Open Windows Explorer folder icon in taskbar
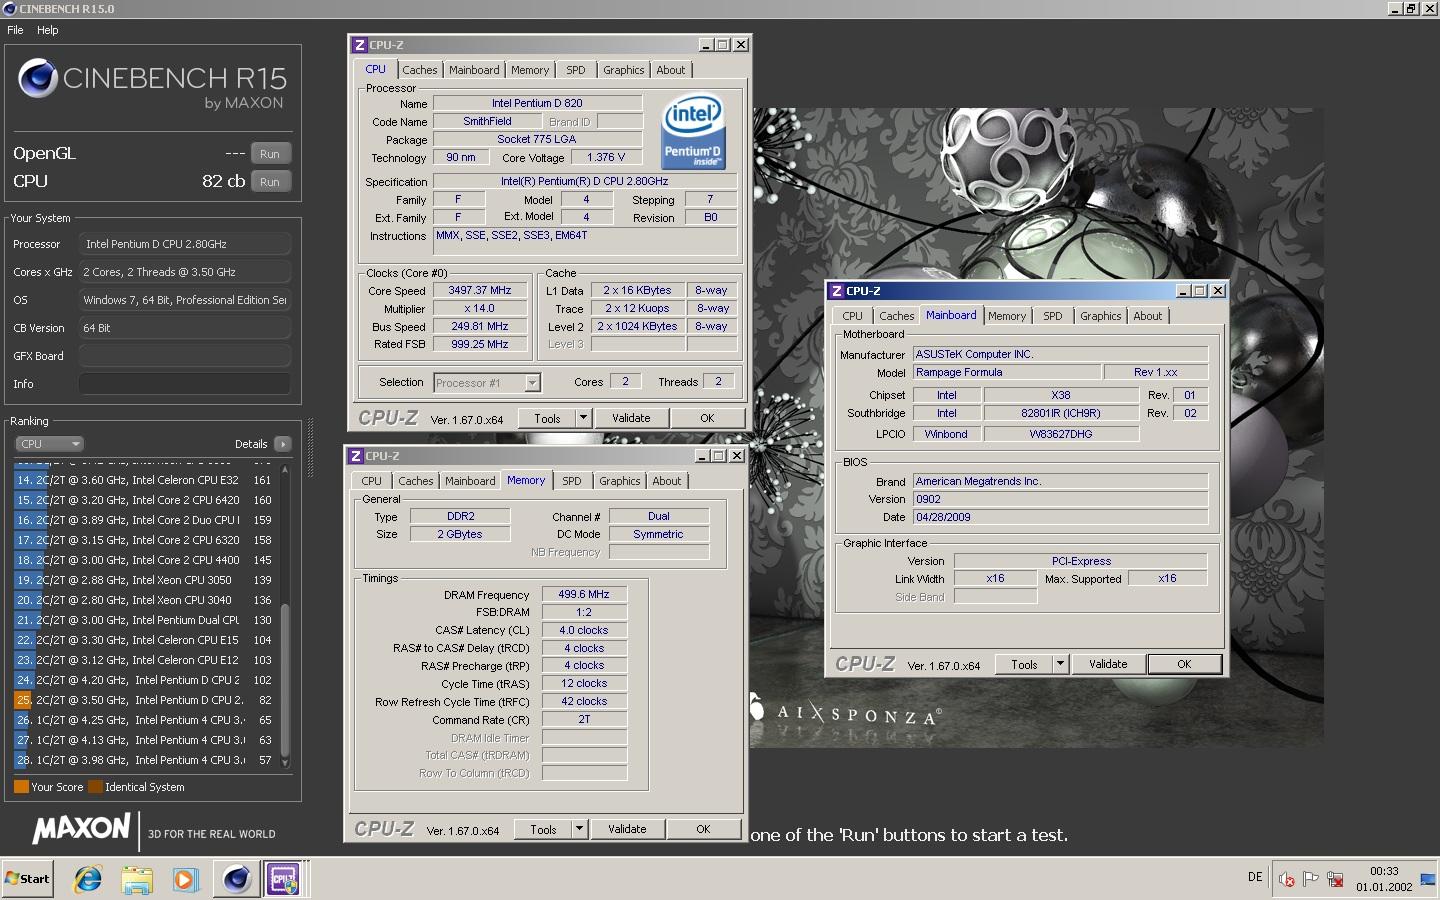The width and height of the screenshot is (1440, 900). click(137, 879)
